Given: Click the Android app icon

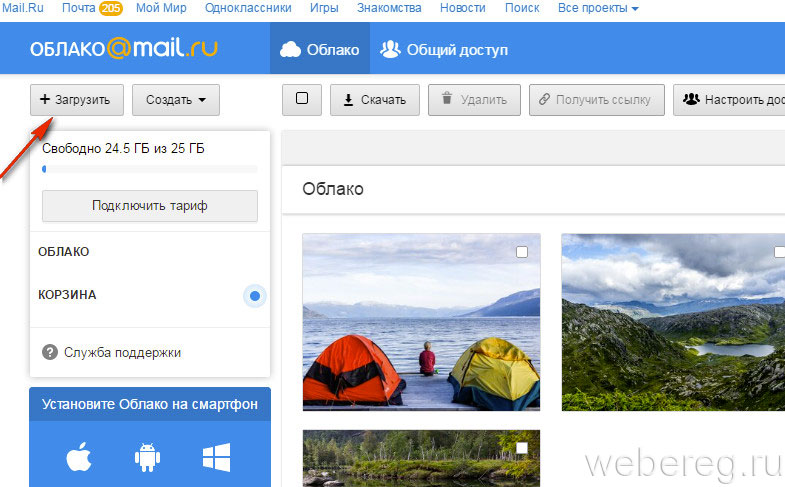Looking at the screenshot, I should coord(147,457).
